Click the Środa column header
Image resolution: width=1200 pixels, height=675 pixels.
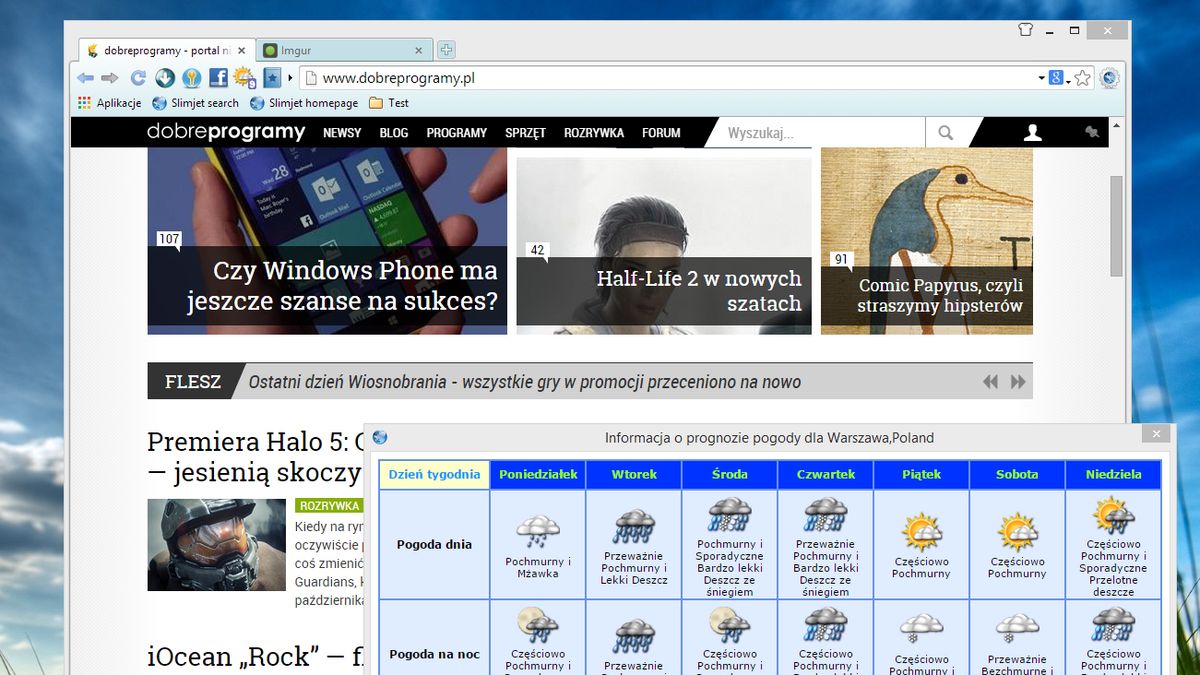[730, 474]
